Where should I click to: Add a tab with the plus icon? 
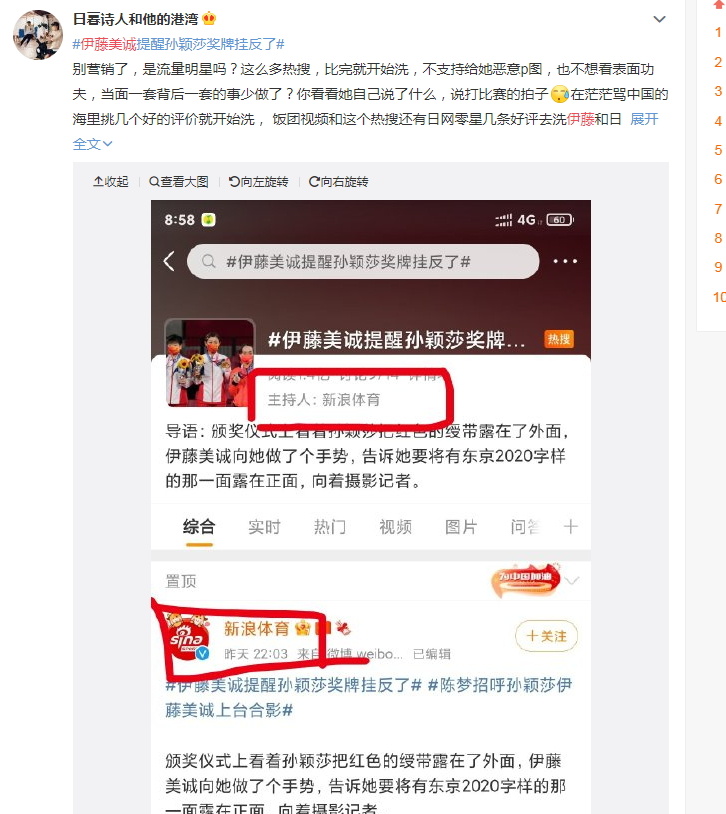coord(571,527)
